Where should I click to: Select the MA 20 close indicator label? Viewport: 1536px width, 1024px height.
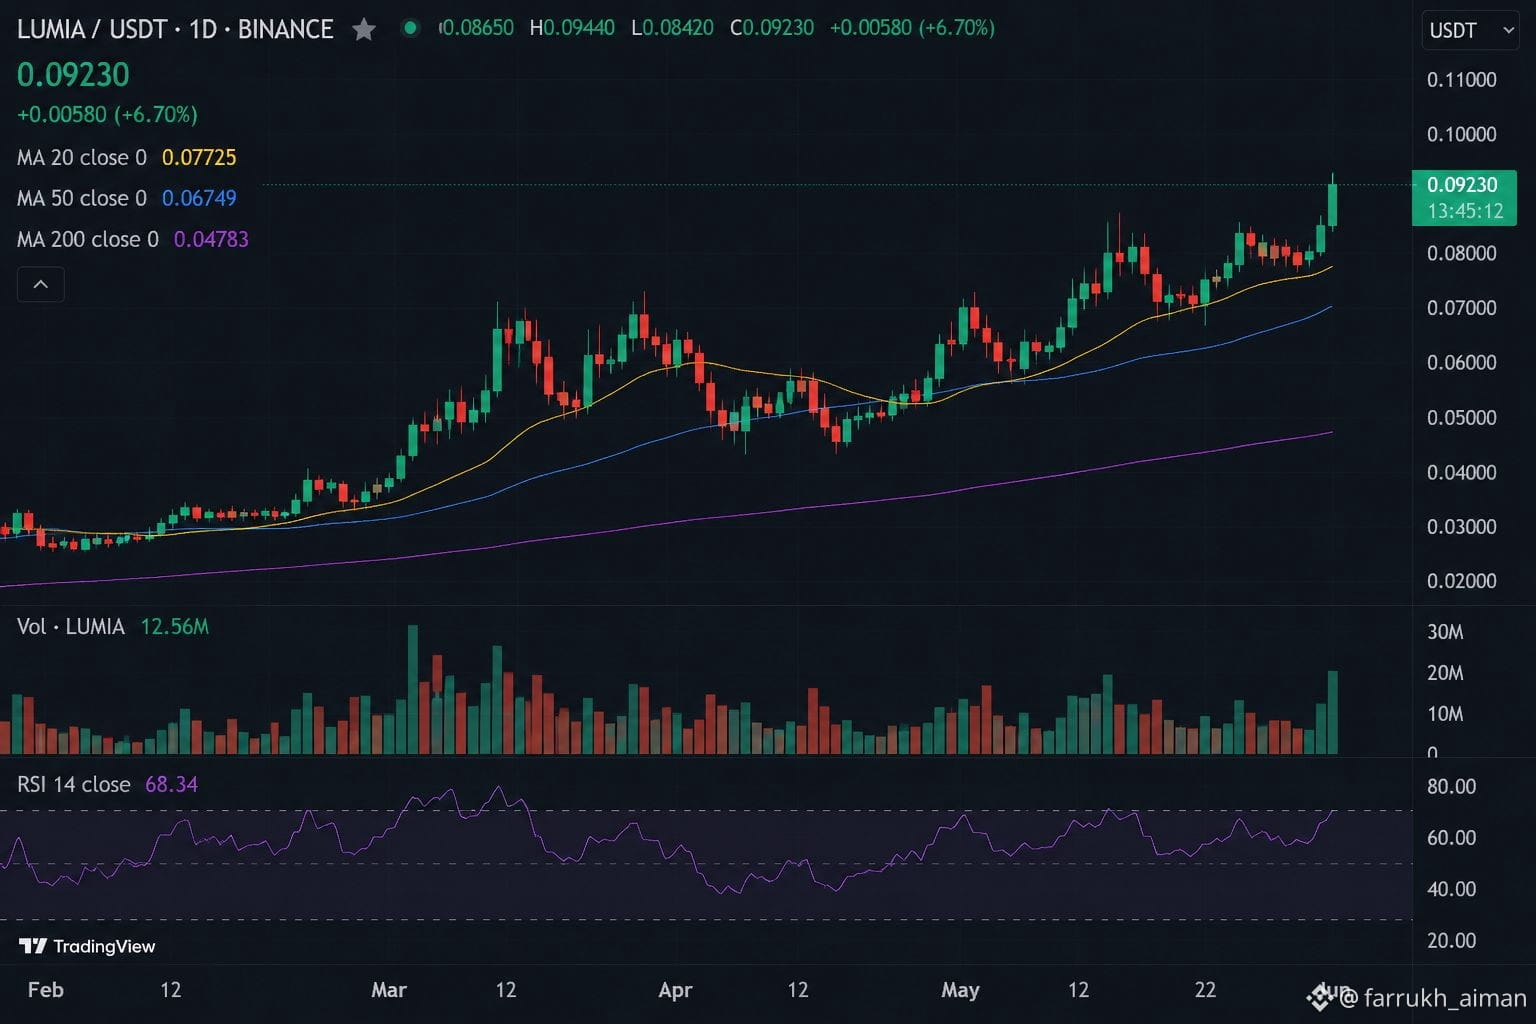click(82, 157)
